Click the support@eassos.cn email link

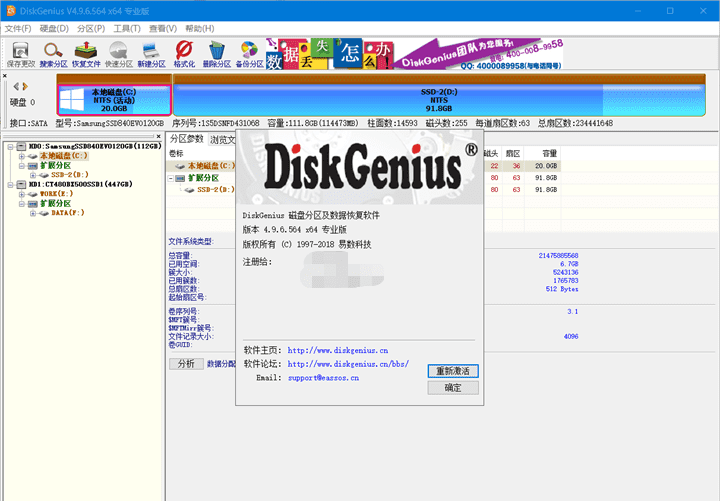pyautogui.click(x=323, y=378)
